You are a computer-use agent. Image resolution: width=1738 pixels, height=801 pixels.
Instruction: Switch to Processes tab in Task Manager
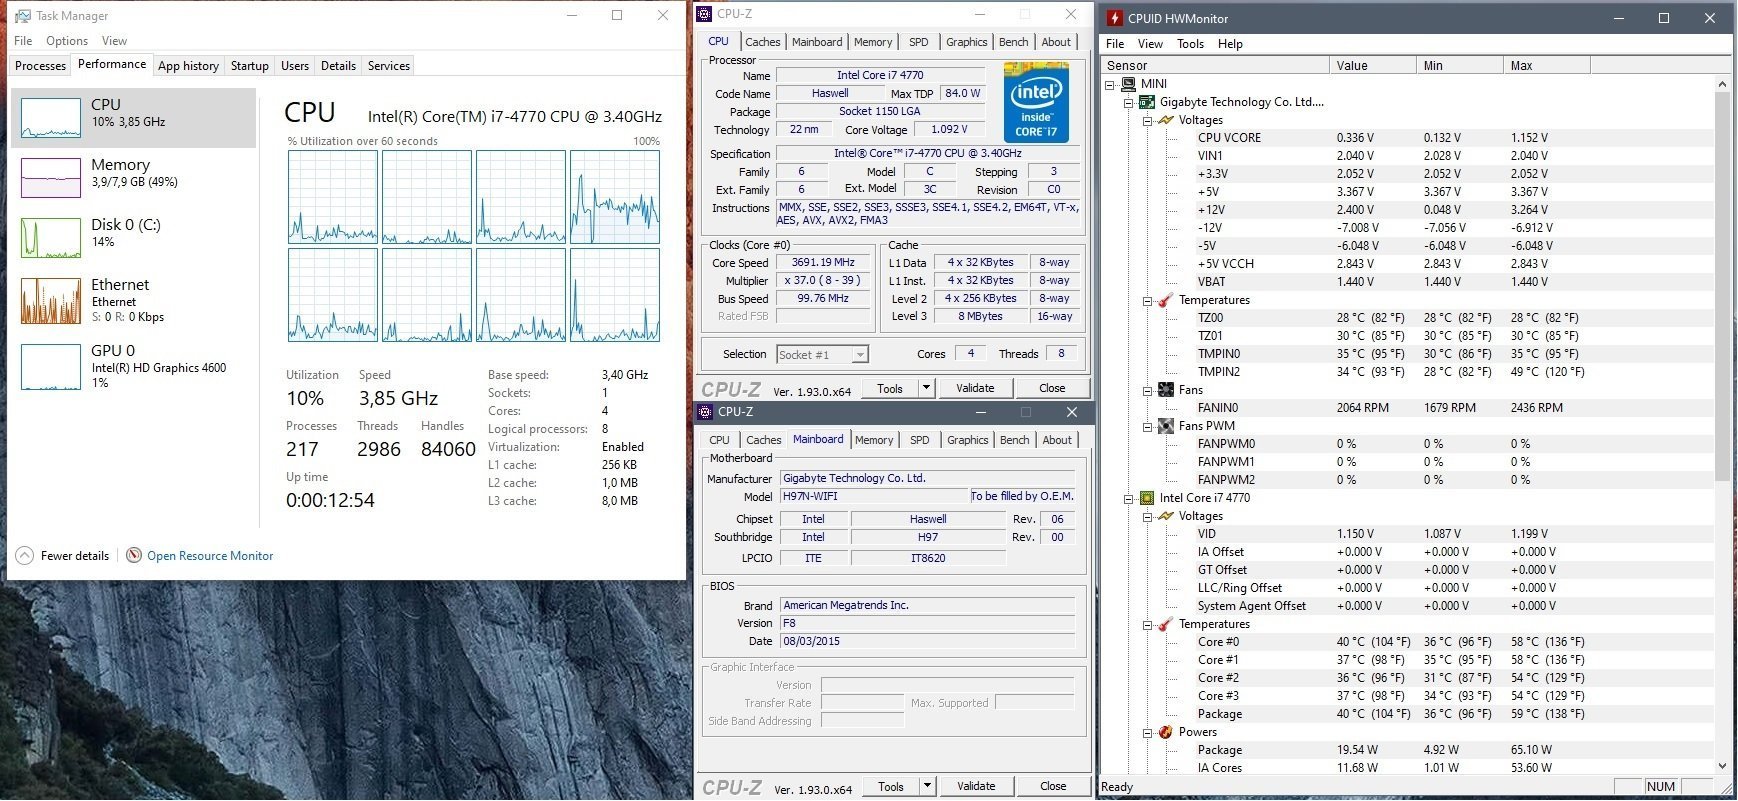click(x=40, y=66)
